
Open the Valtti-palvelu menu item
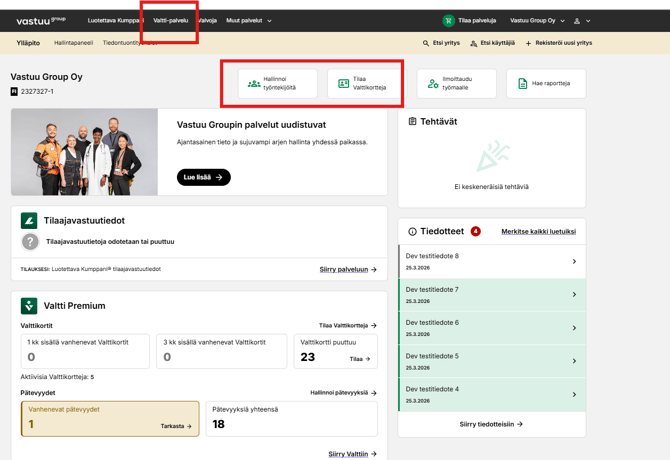170,21
